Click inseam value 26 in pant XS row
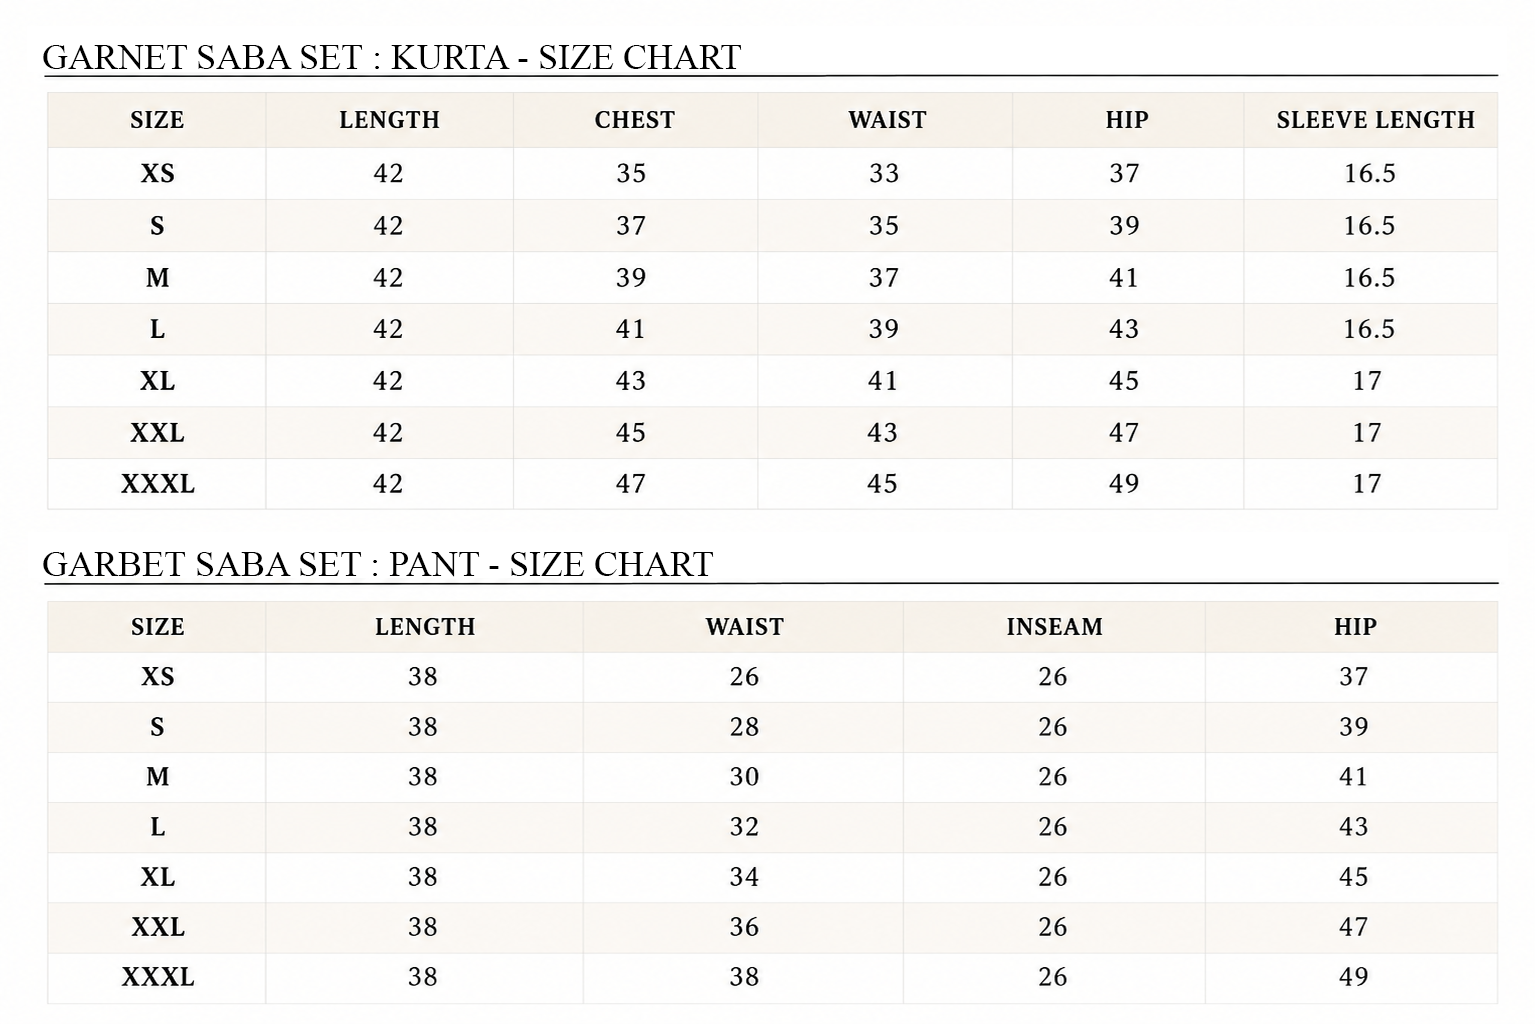 tap(1053, 677)
